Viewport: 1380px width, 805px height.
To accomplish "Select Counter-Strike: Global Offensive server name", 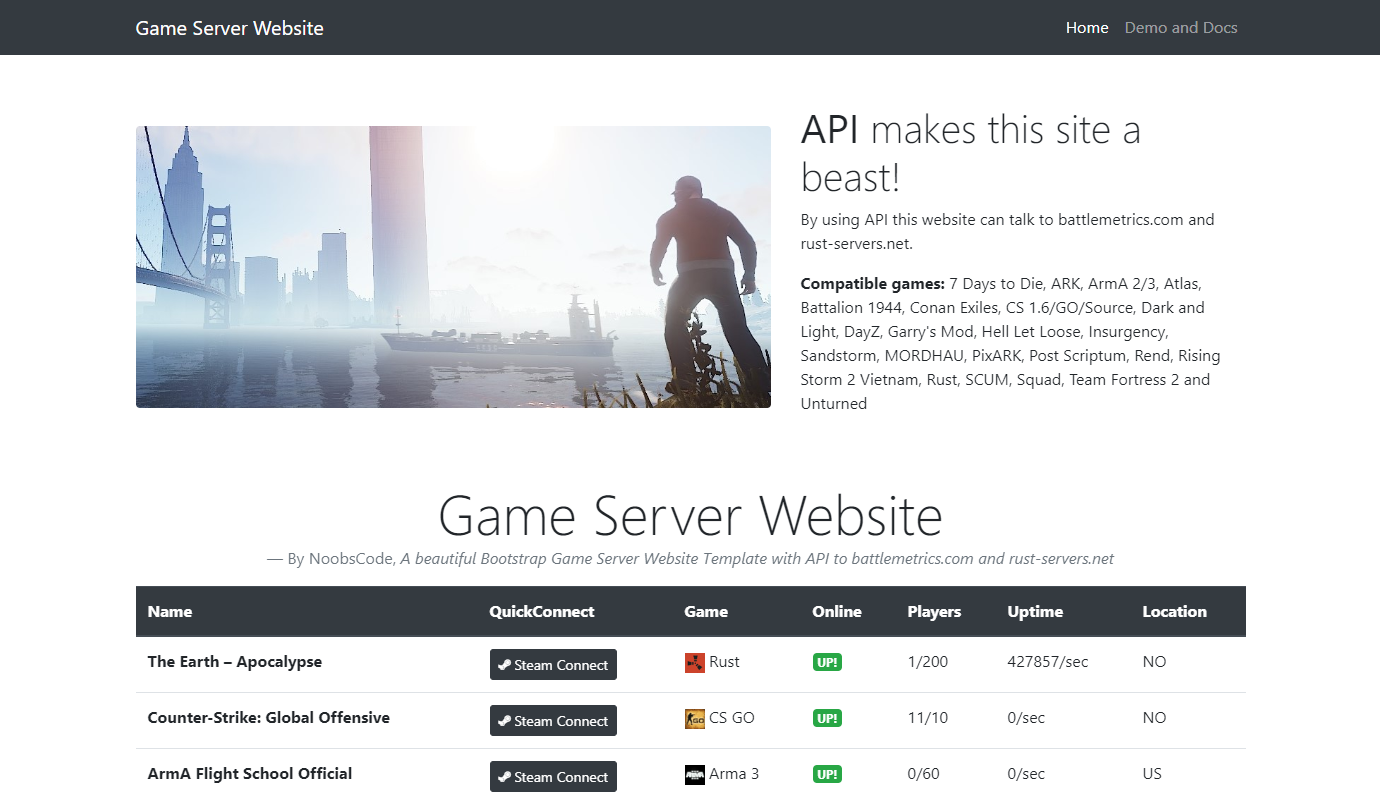I will (x=269, y=718).
